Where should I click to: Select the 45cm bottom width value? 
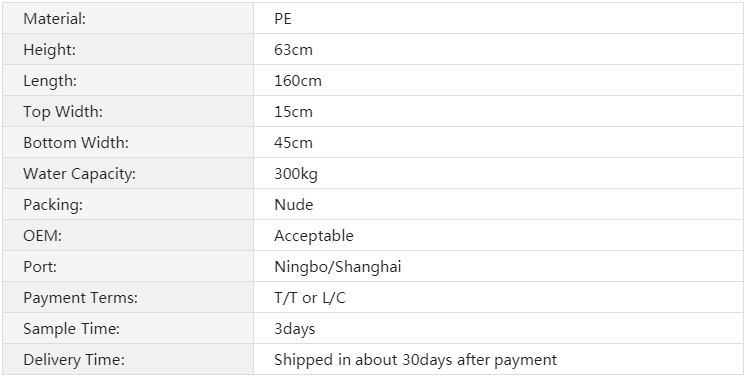pos(293,143)
